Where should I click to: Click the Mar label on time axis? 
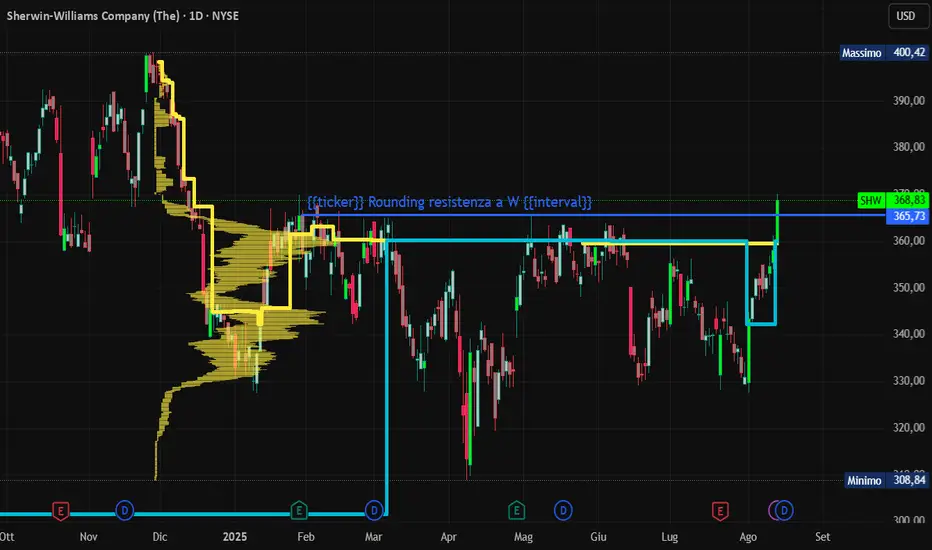pyautogui.click(x=373, y=537)
